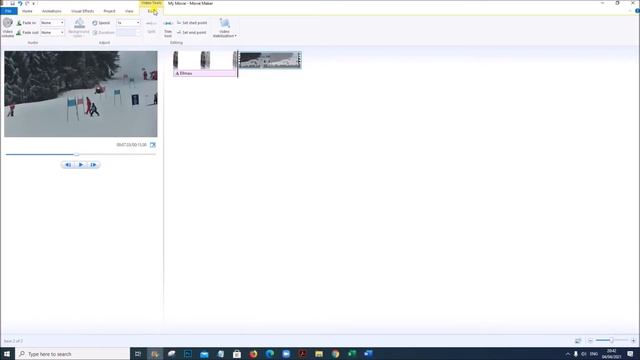Image resolution: width=640 pixels, height=360 pixels.
Task: Select the first white clip on the storyboard
Action: tap(204, 60)
